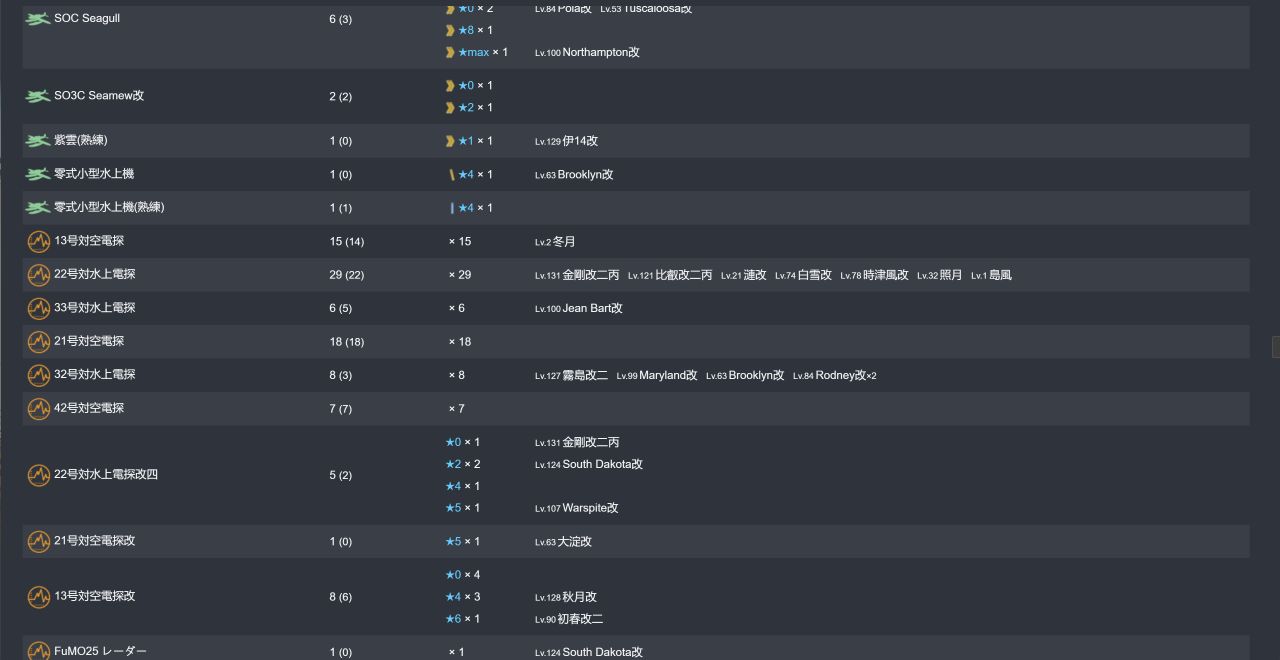Viewport: 1280px width, 660px height.
Task: Click the 13号対空電探改 radar icon
Action: [x=38, y=597]
